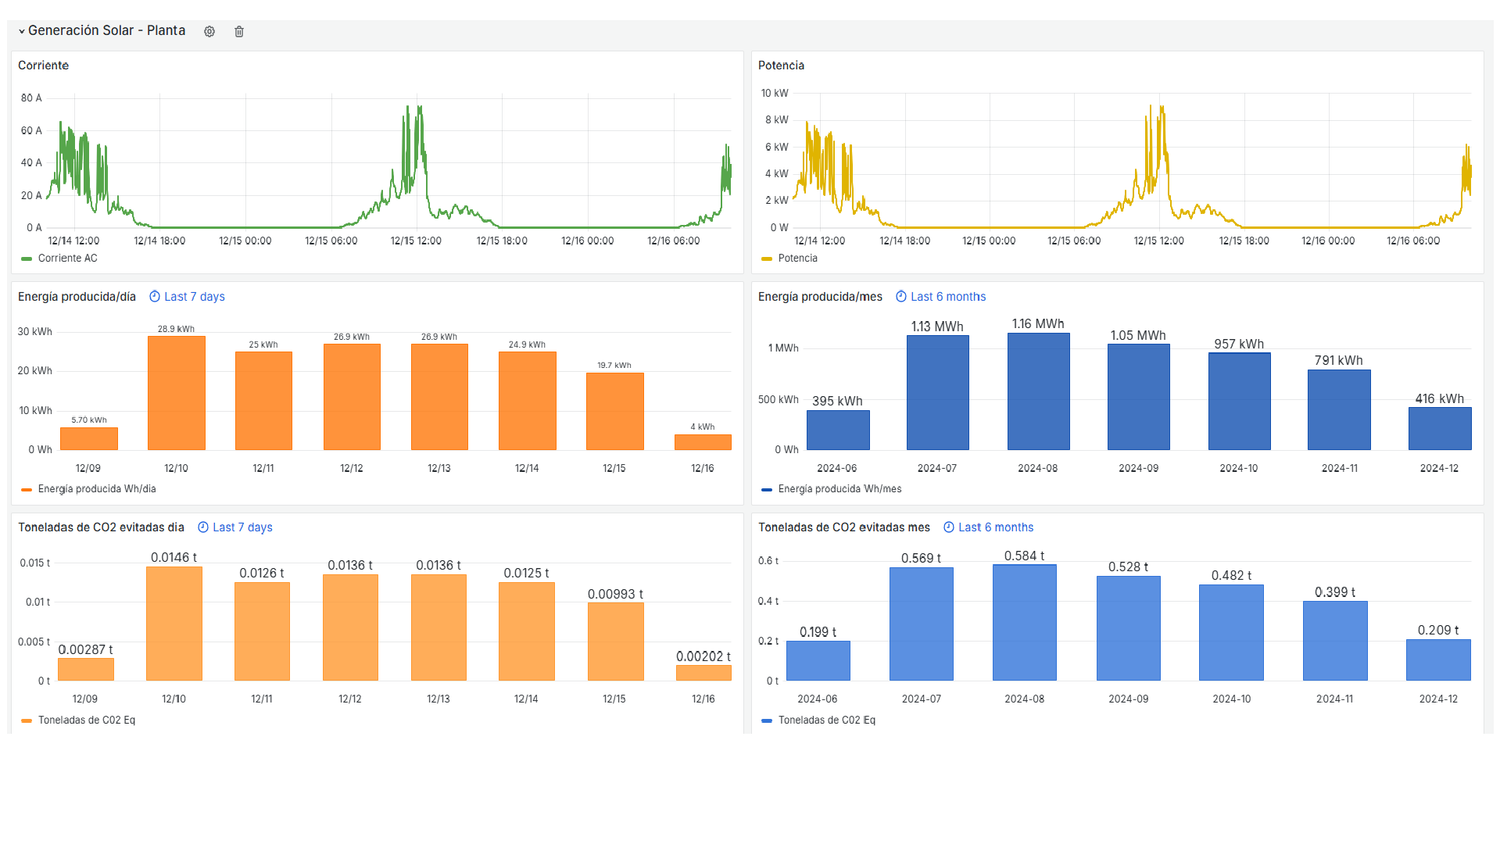Open the Energía producida/día panel title menu

[77, 297]
